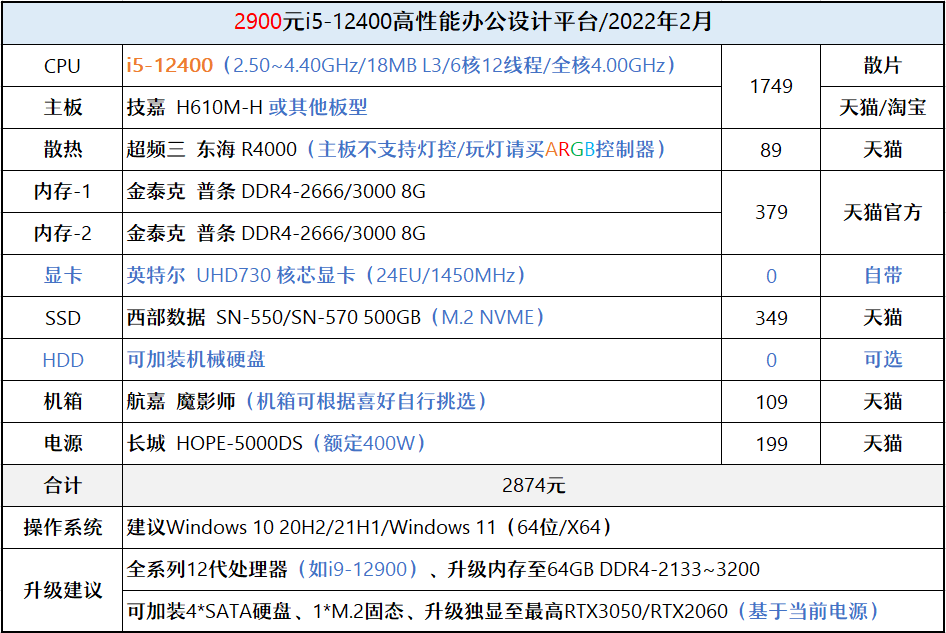Click the '建议Windows 10 20H2/21H1/Windows 11' cell
This screenshot has width=946, height=633.
(533, 527)
